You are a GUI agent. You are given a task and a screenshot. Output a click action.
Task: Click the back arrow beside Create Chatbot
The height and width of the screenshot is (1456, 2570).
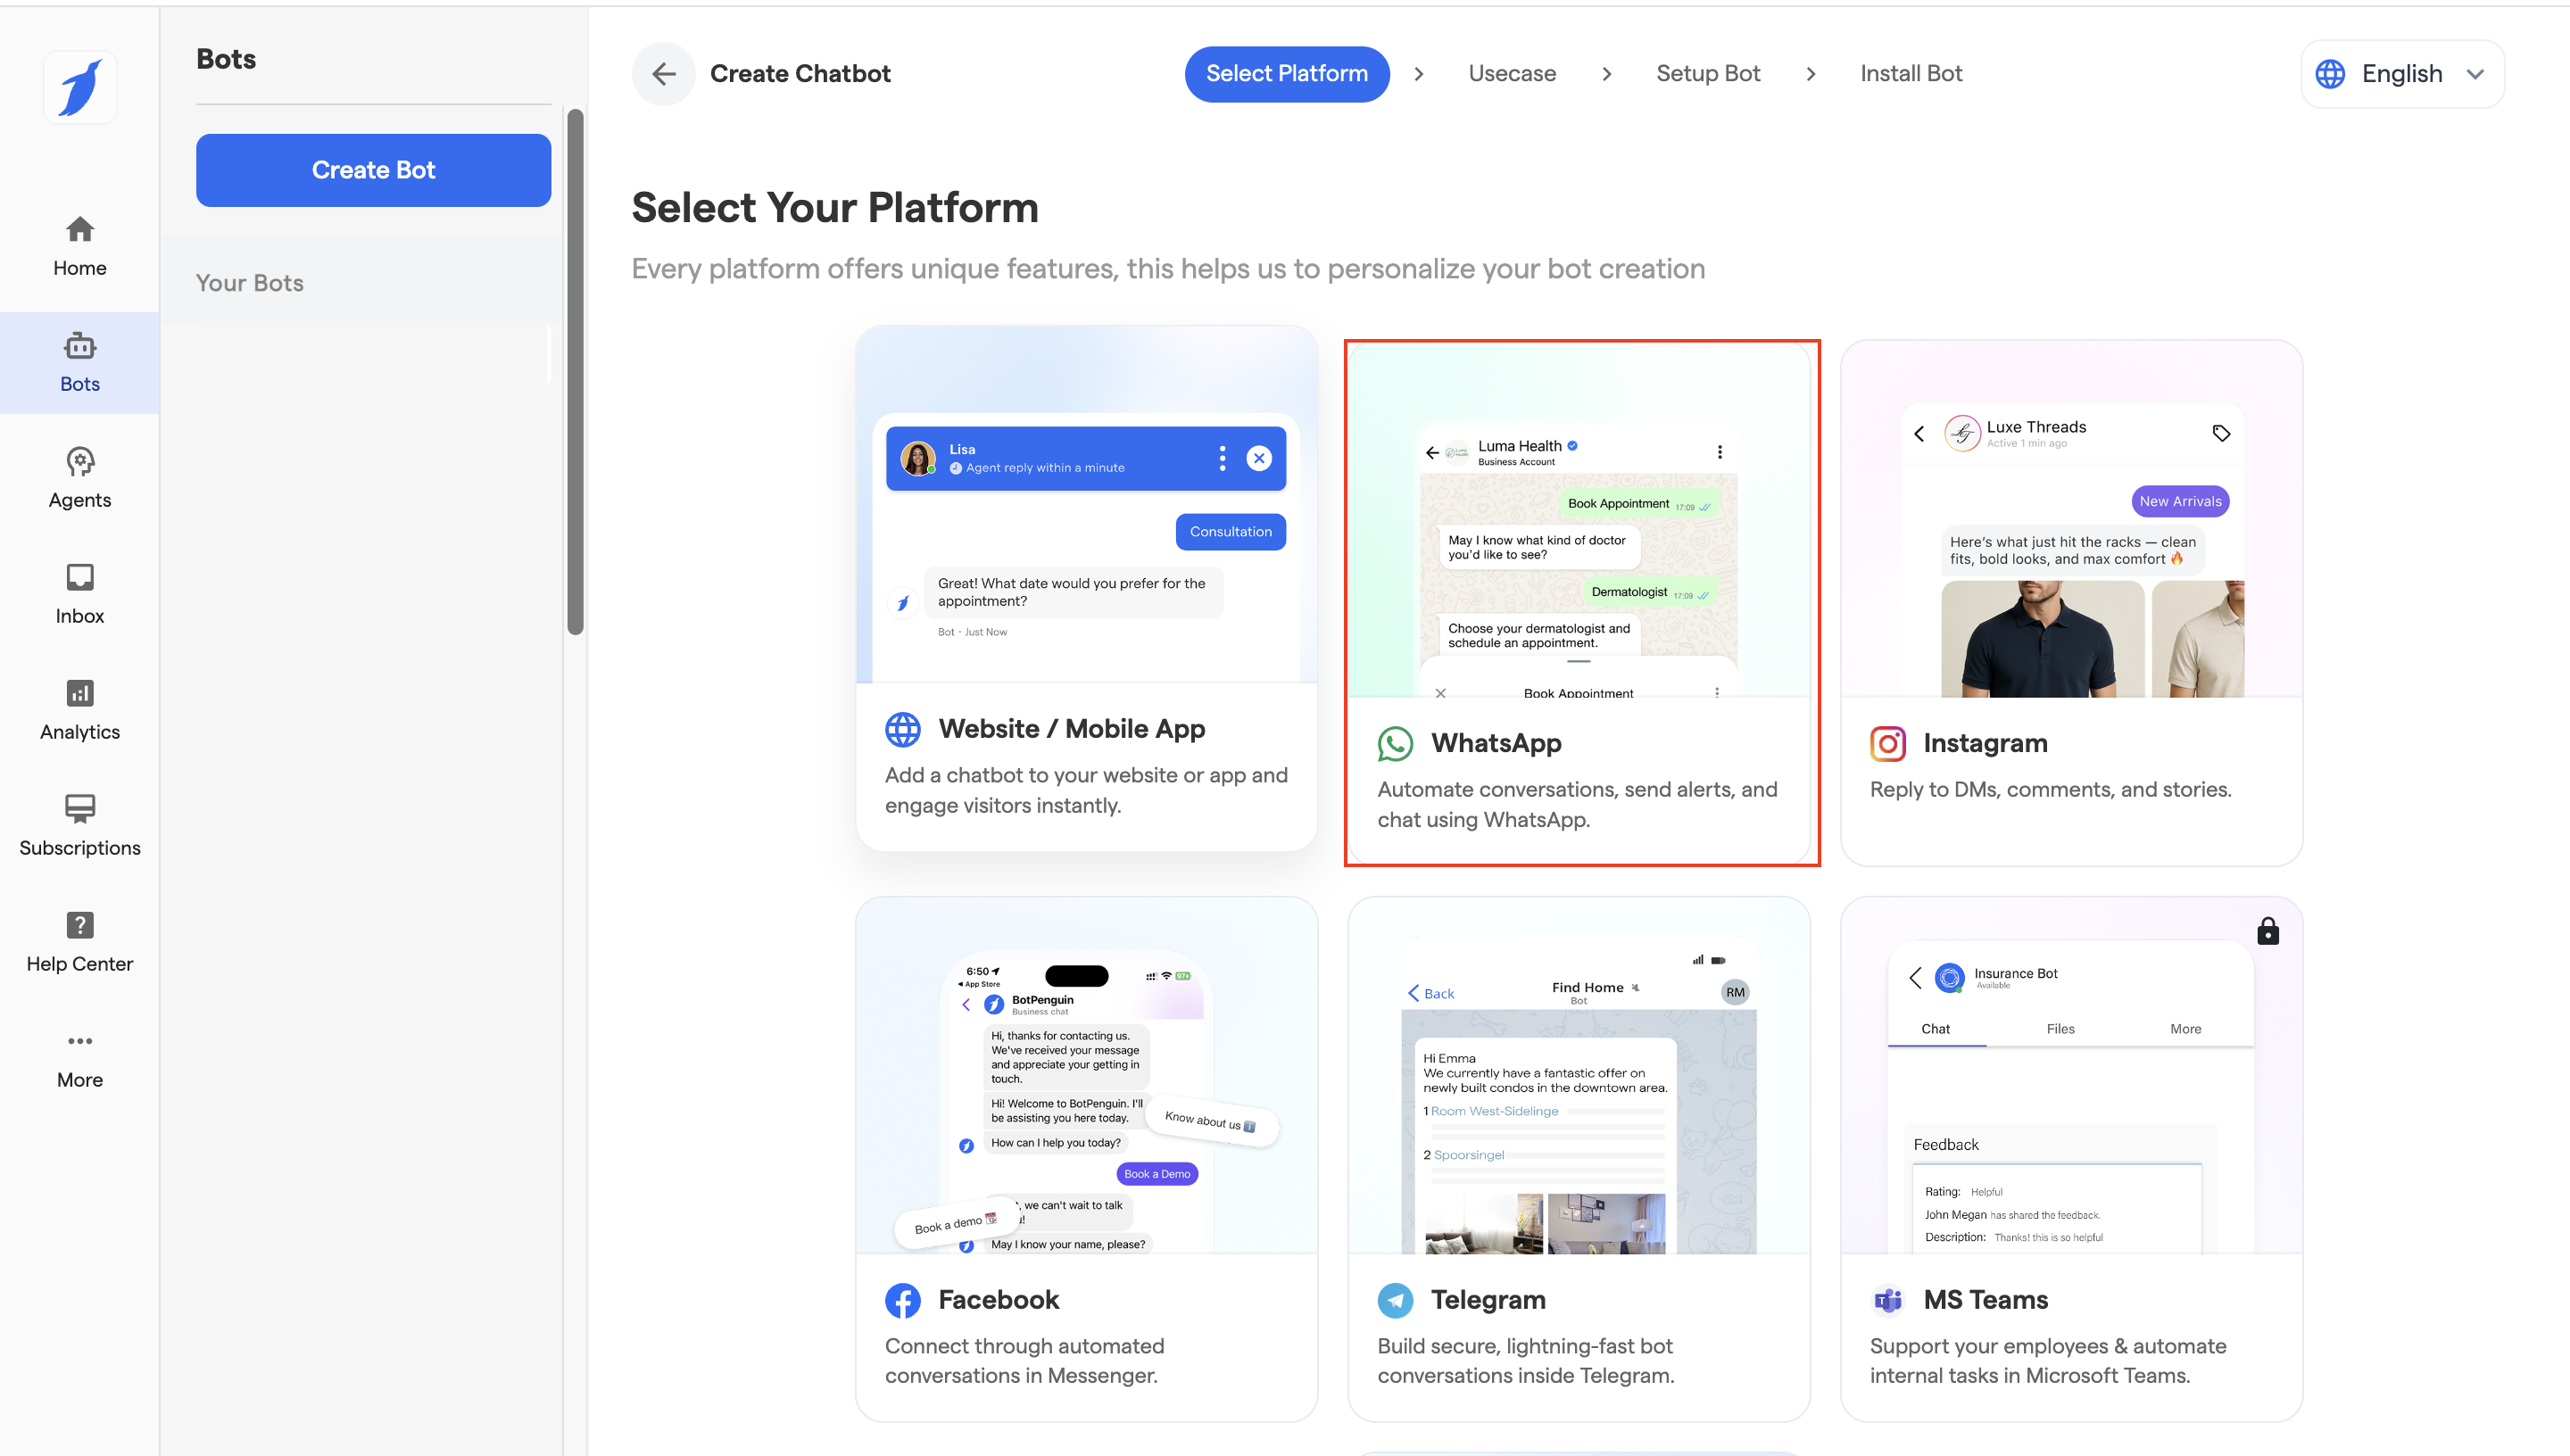[x=663, y=74]
